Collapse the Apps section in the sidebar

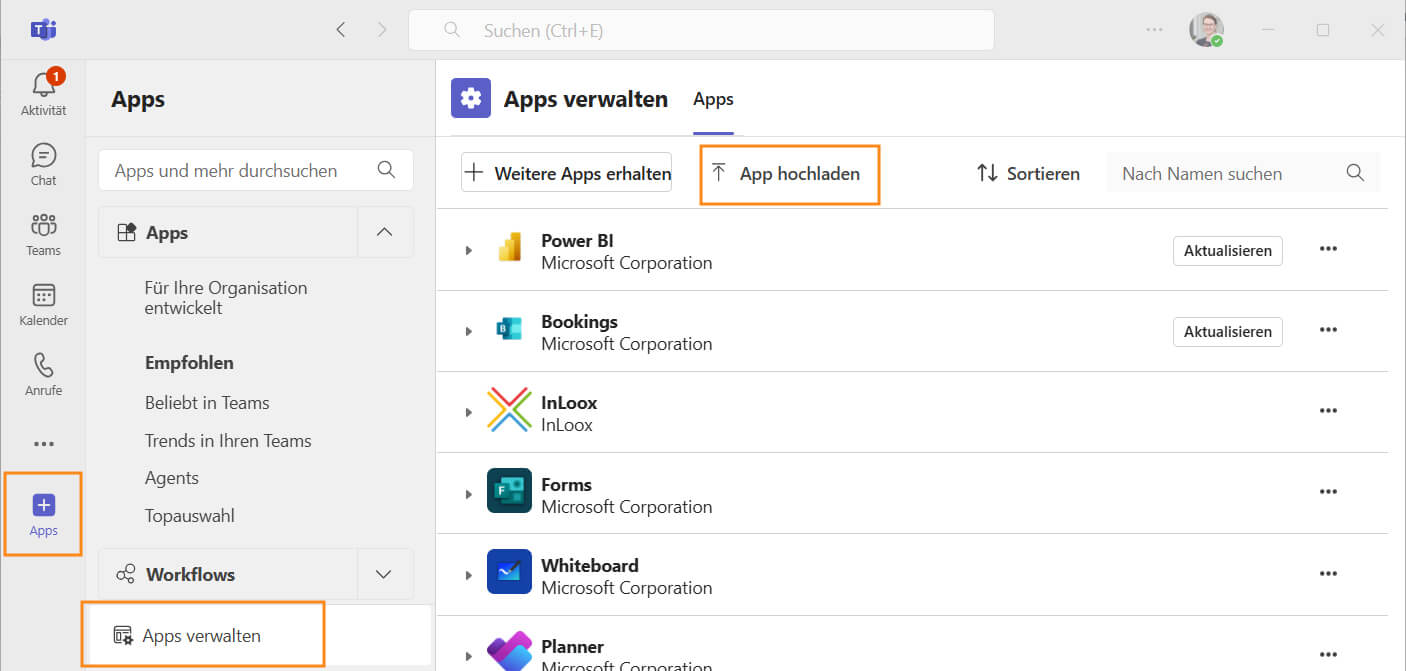385,231
